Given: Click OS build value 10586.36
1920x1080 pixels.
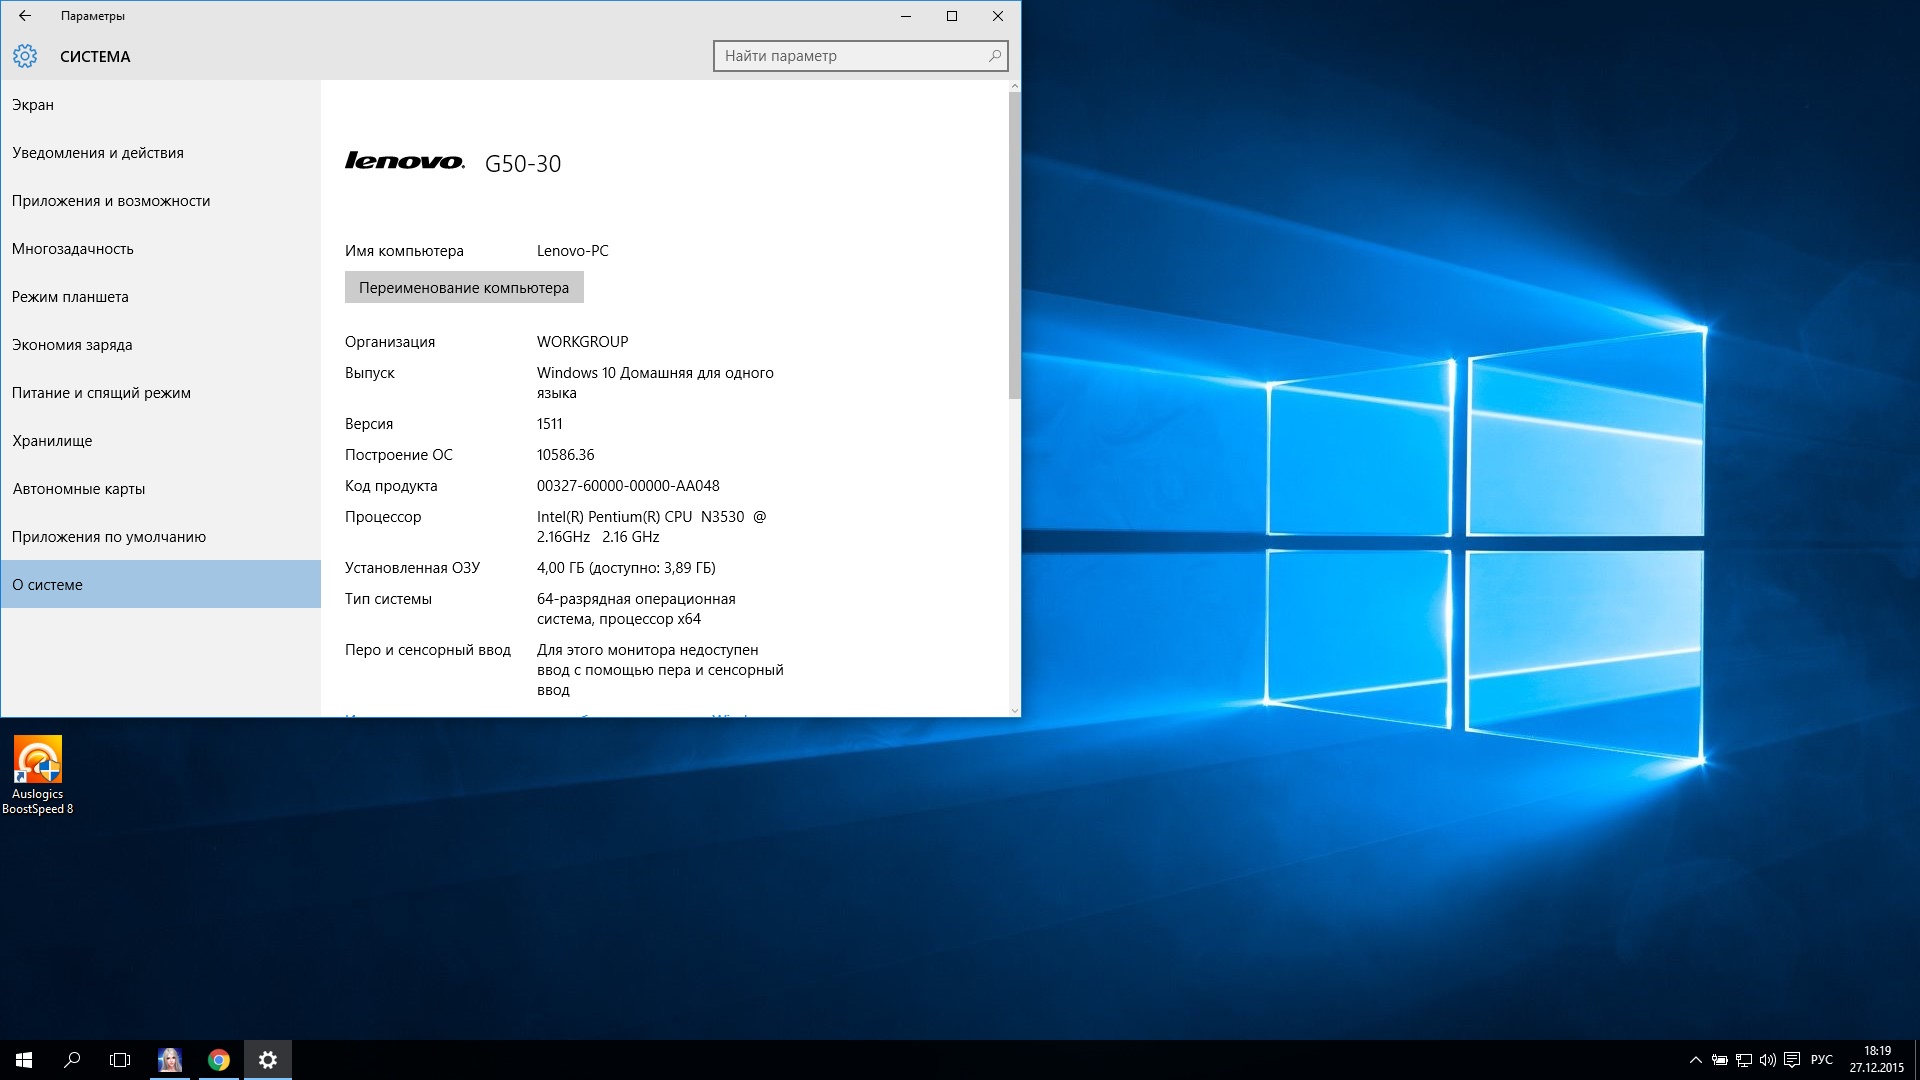Looking at the screenshot, I should tap(565, 455).
